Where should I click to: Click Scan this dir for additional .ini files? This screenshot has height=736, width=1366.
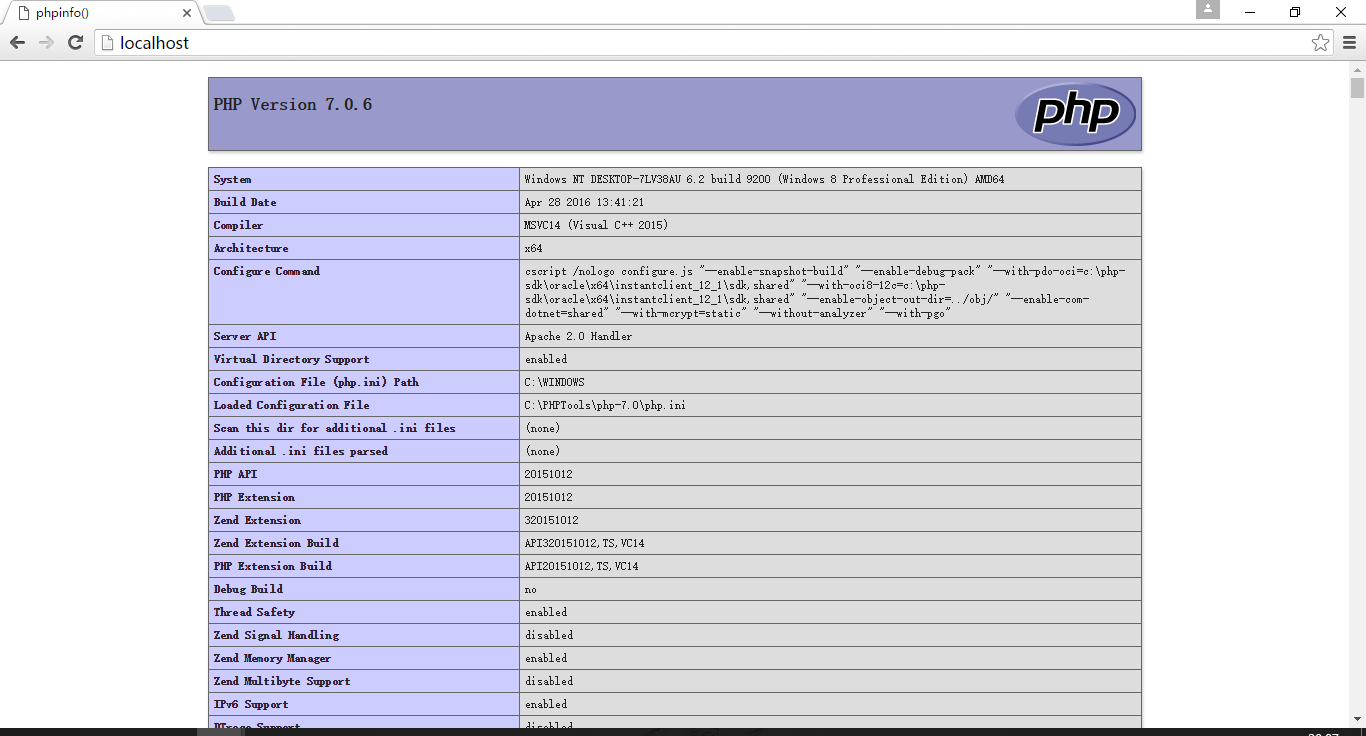click(335, 428)
